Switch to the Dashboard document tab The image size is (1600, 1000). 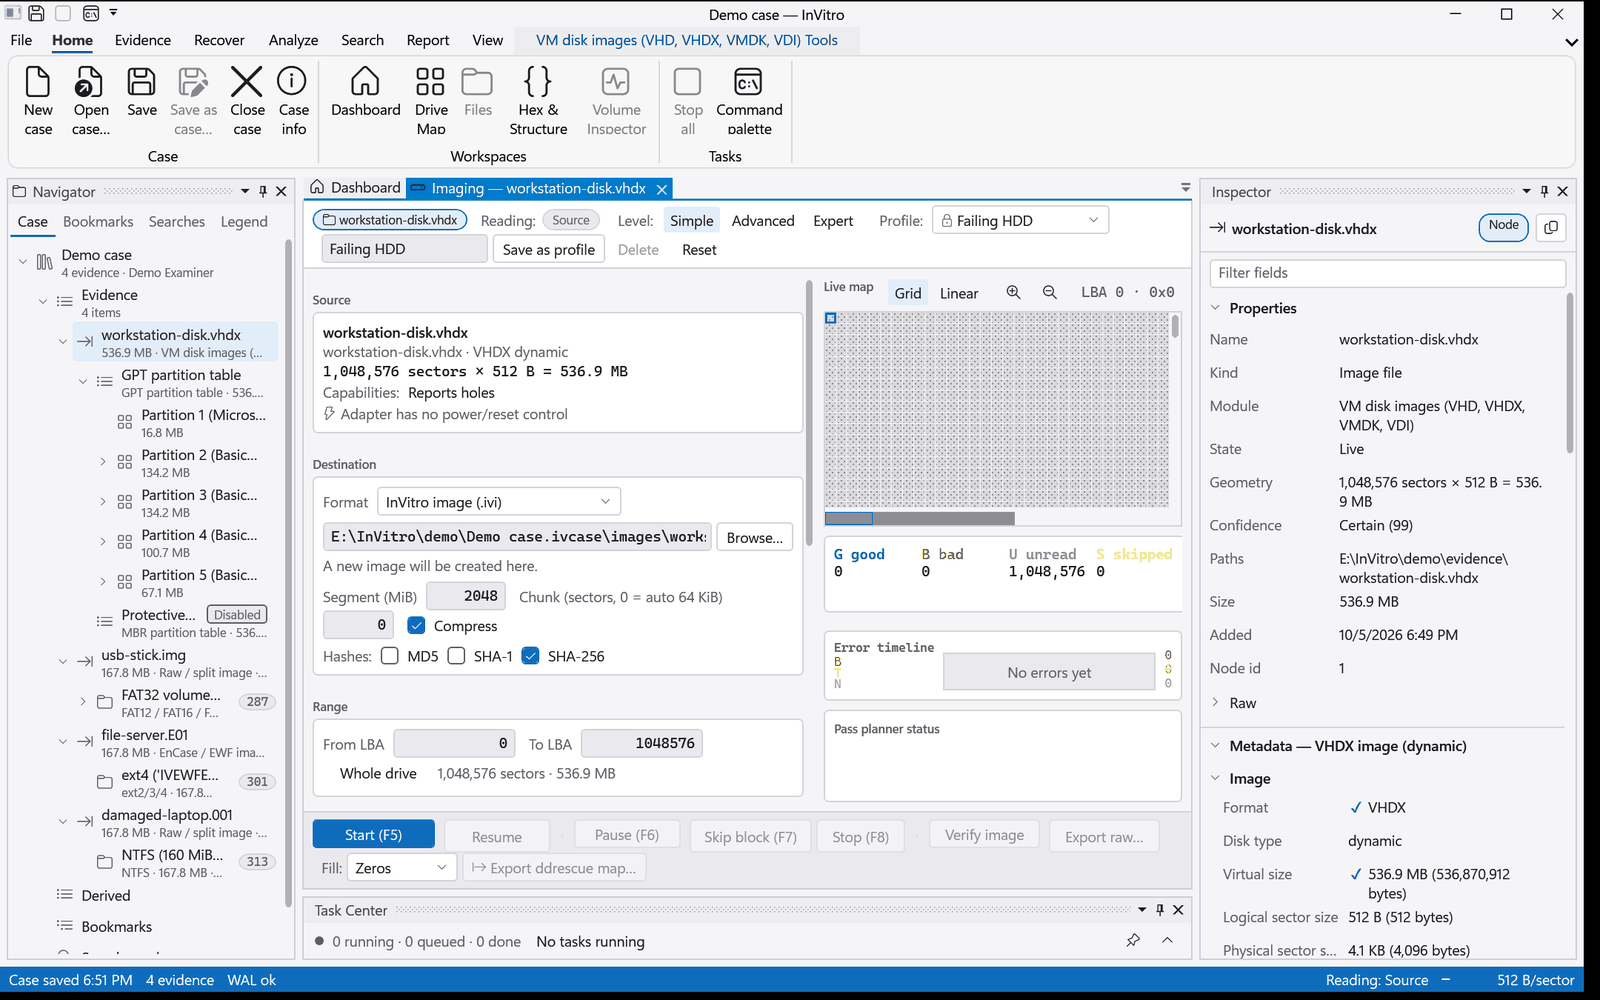pos(355,188)
